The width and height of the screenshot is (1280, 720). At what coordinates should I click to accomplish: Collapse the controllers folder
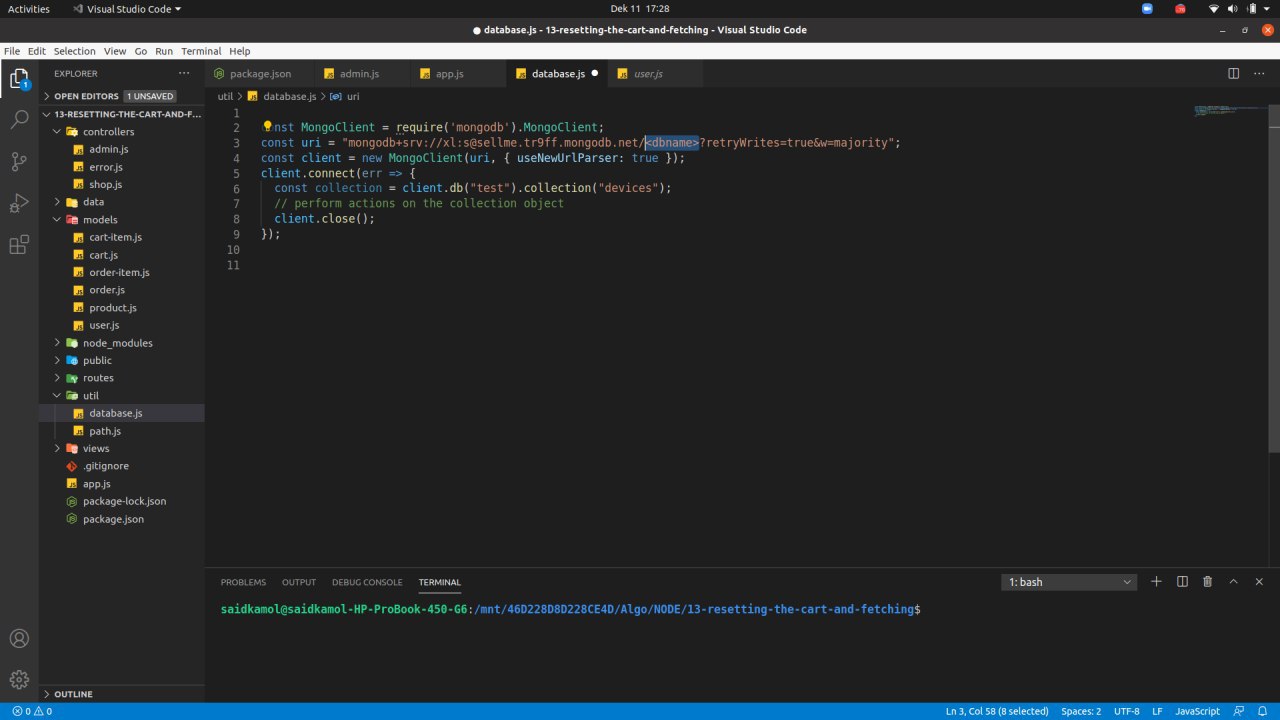108,132
